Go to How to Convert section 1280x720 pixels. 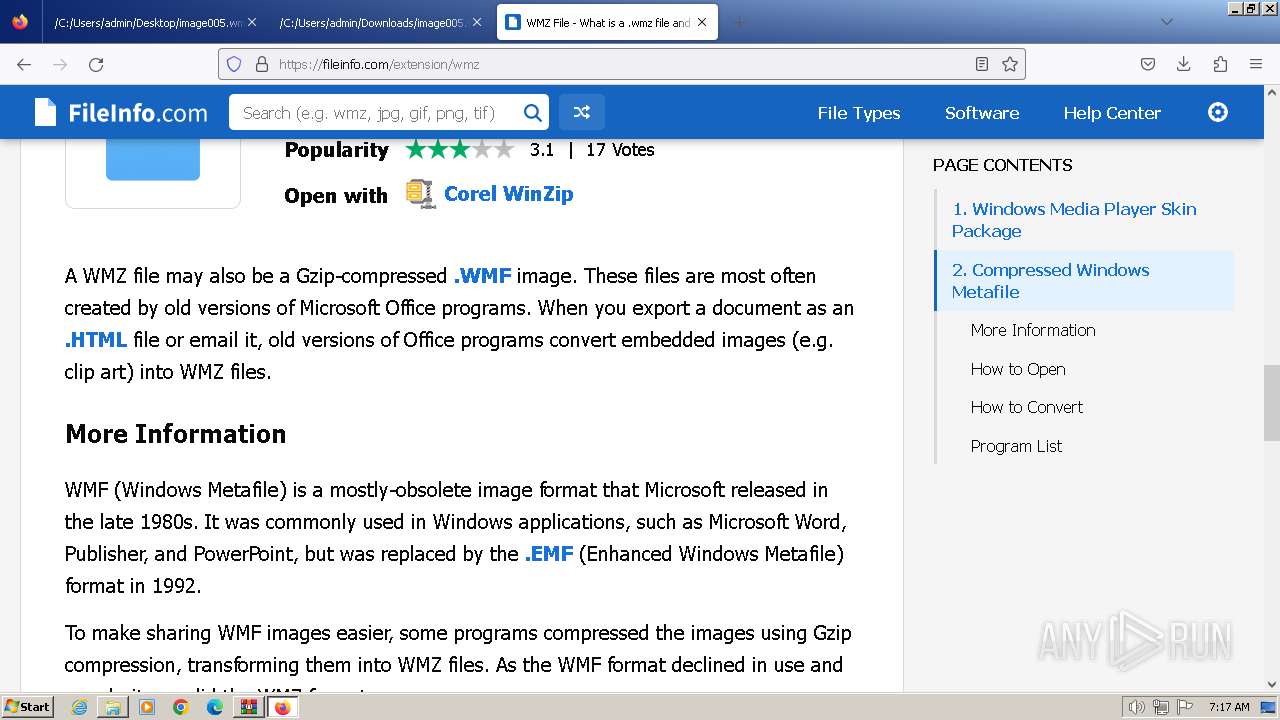click(1027, 407)
